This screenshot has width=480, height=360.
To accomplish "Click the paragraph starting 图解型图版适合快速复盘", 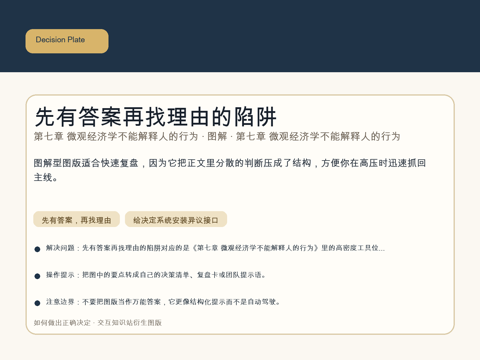I will coord(230,170).
